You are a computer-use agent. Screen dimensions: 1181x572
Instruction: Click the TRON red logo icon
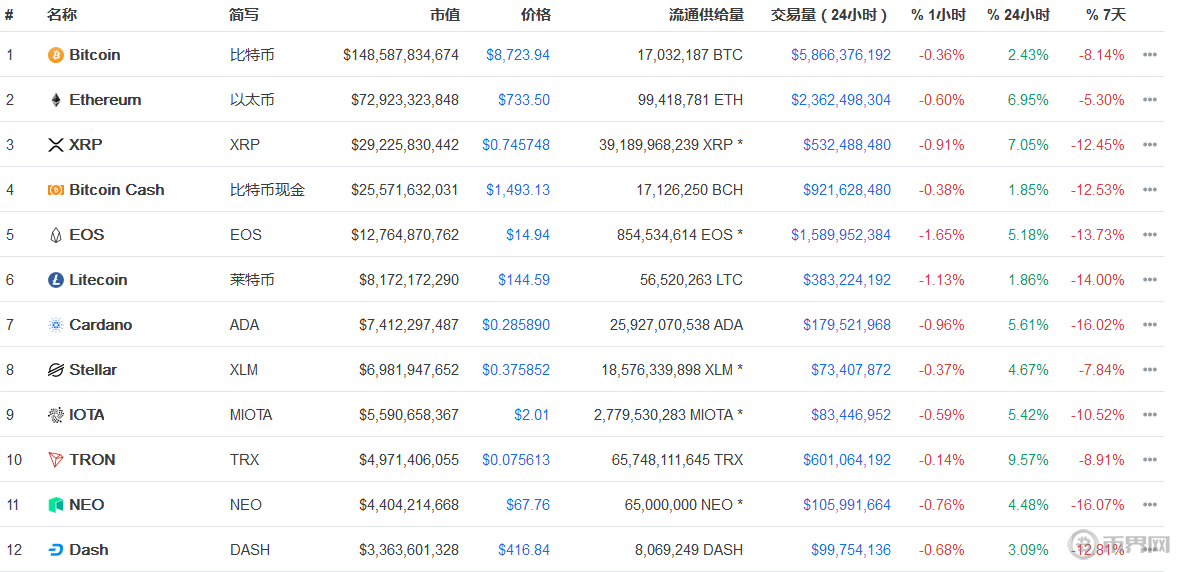tap(56, 460)
